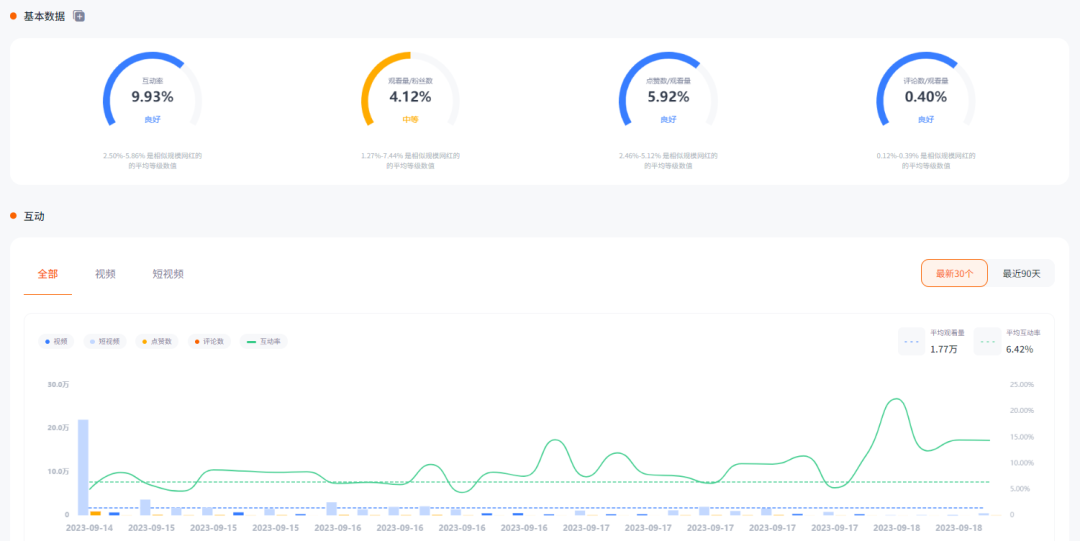1080x541 pixels.
Task: Click the orange bullet beside 互动 heading
Action: pos(13,216)
